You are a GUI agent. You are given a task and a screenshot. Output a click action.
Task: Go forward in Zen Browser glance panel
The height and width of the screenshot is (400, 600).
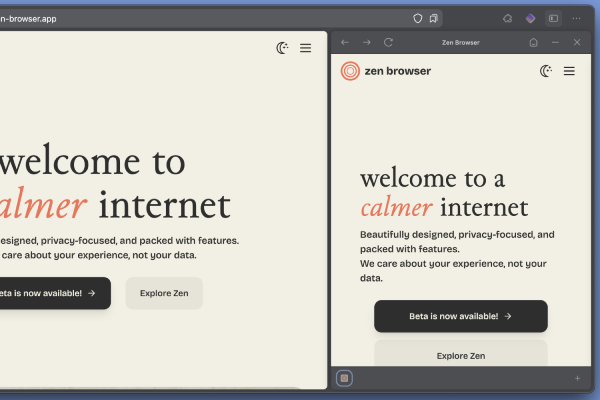coord(367,42)
